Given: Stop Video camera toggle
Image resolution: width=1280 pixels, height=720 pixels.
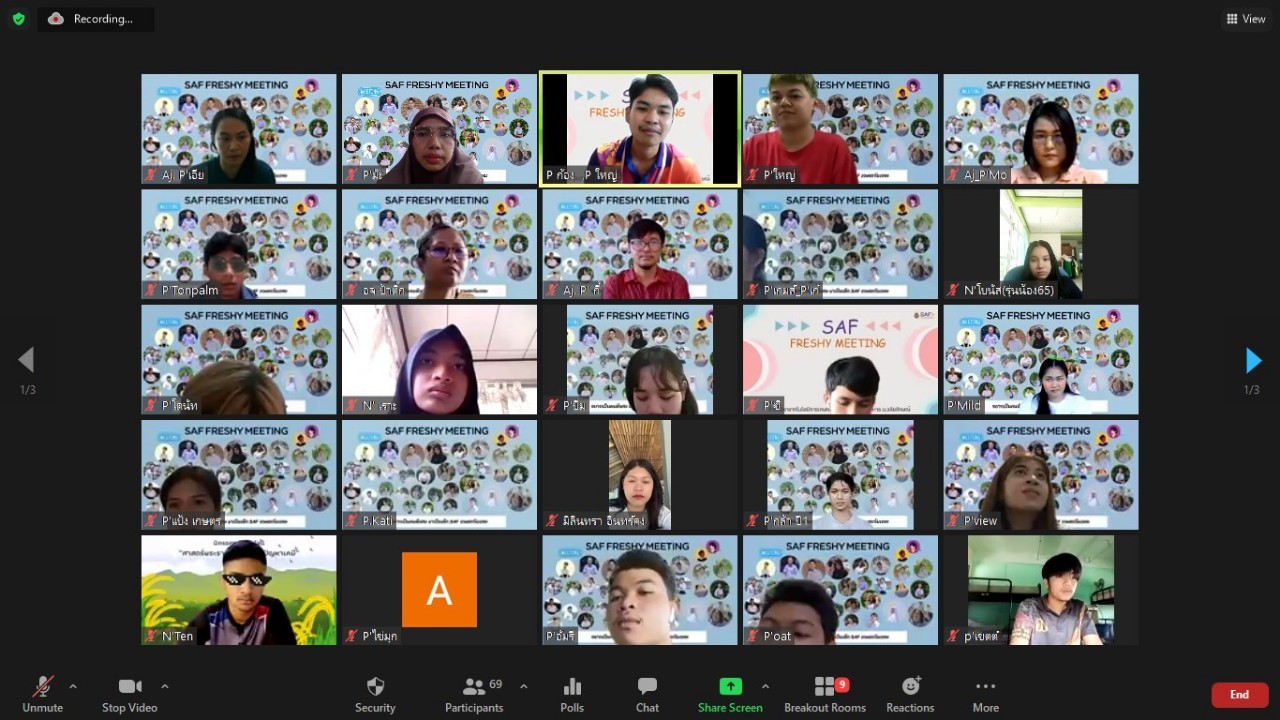Looking at the screenshot, I should pos(129,694).
